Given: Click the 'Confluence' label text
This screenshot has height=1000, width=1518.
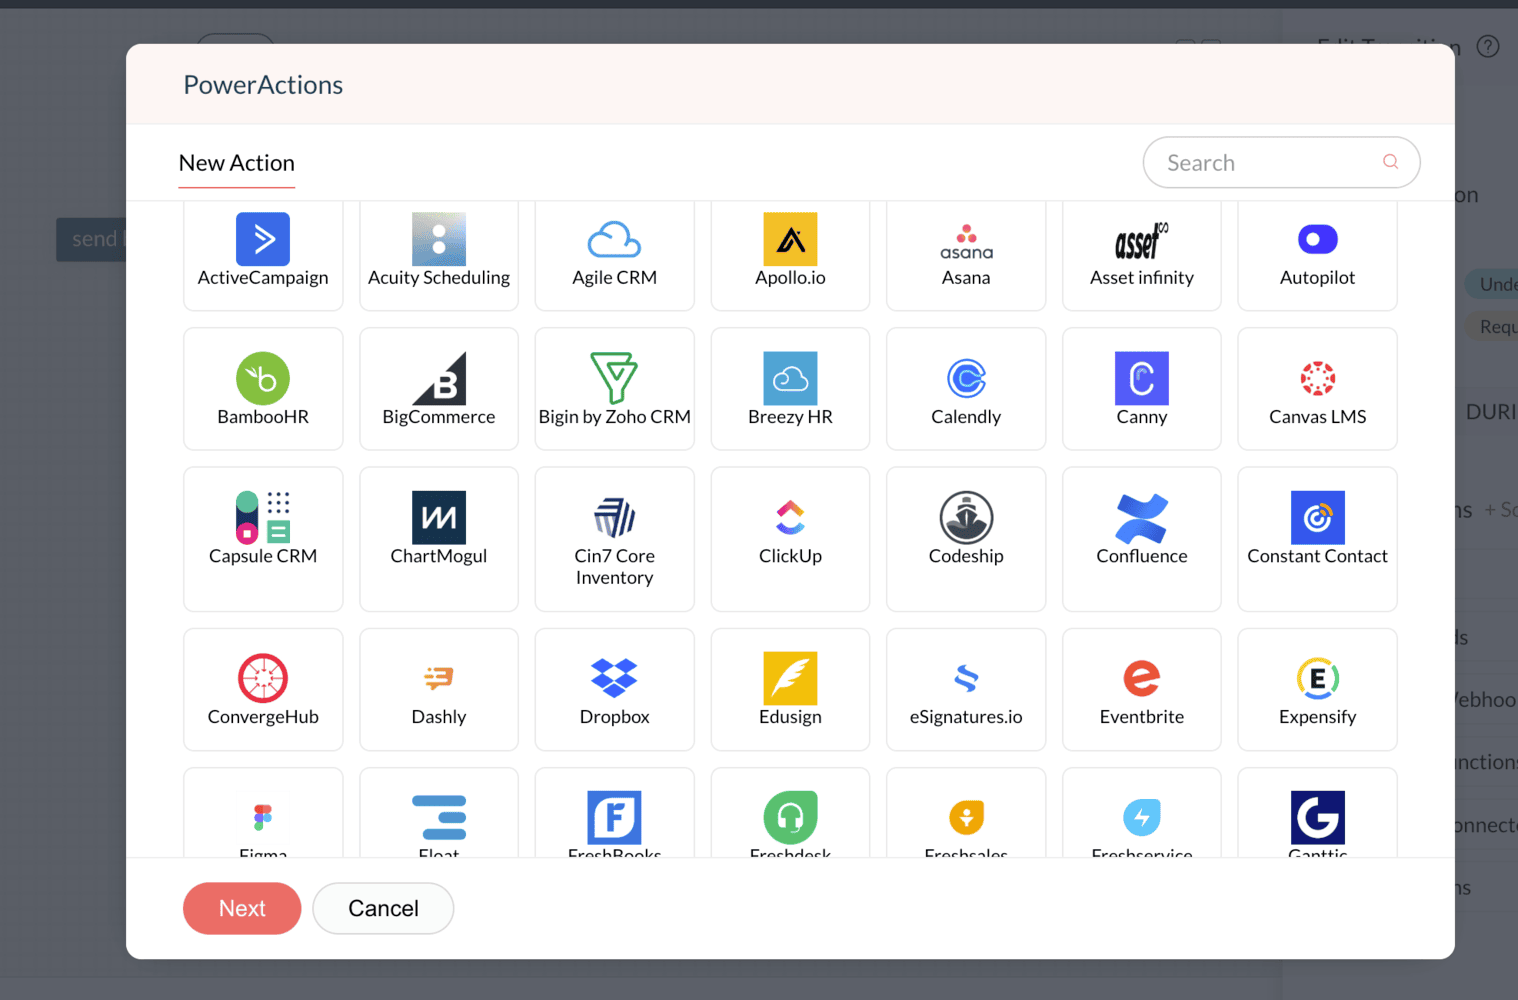Looking at the screenshot, I should point(1142,556).
